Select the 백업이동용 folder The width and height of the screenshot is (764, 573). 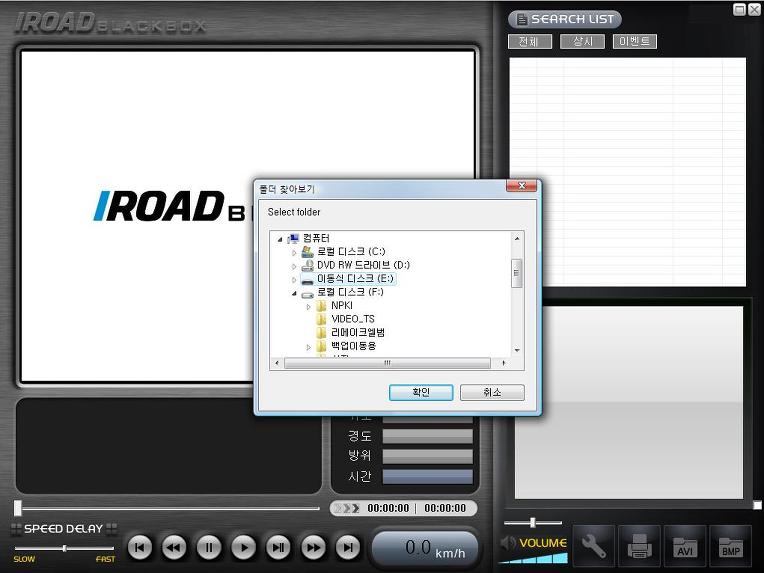click(354, 346)
